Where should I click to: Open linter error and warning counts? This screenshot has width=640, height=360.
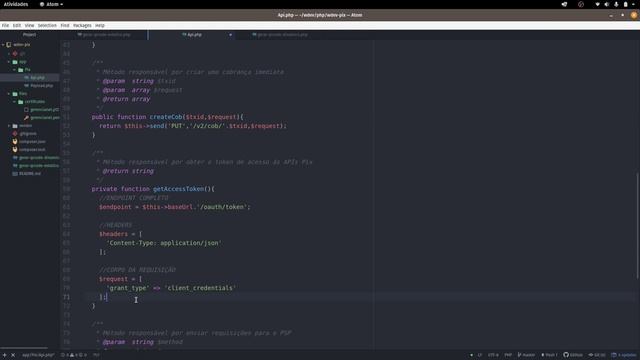pyautogui.click(x=74, y=355)
